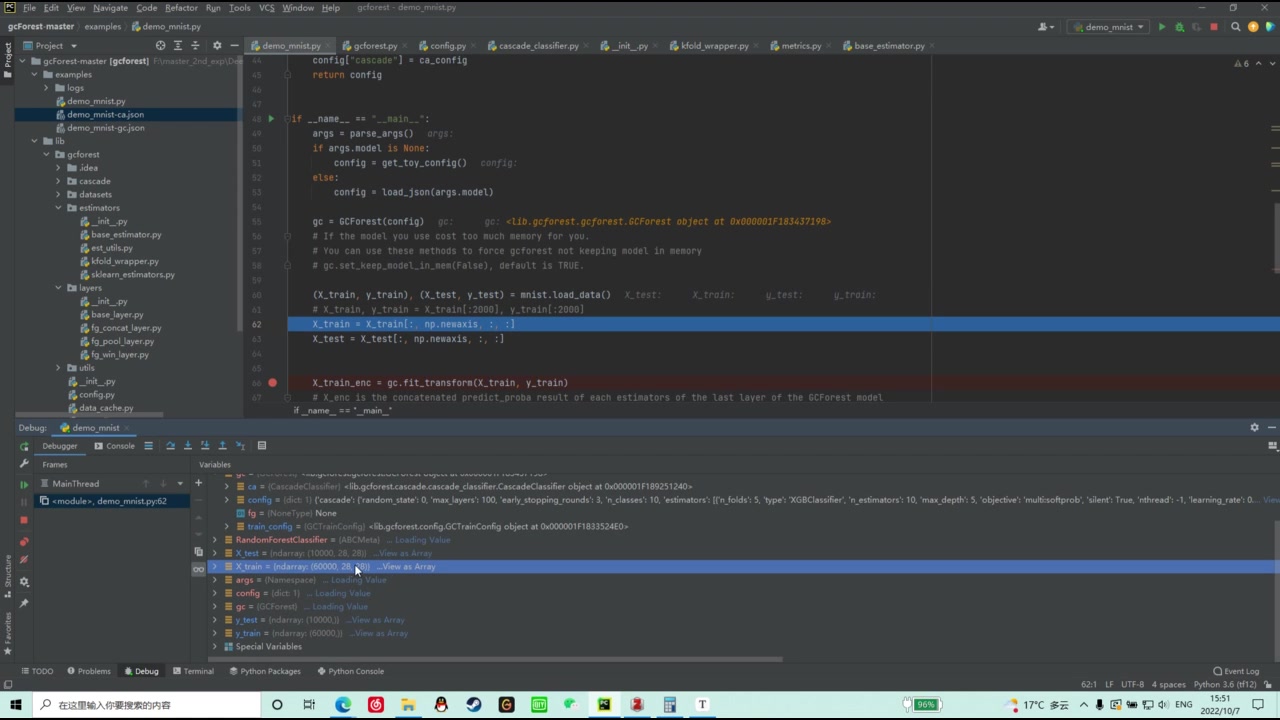This screenshot has width=1280, height=720.
Task: Toggle show watches glasses icon
Action: coord(198,568)
